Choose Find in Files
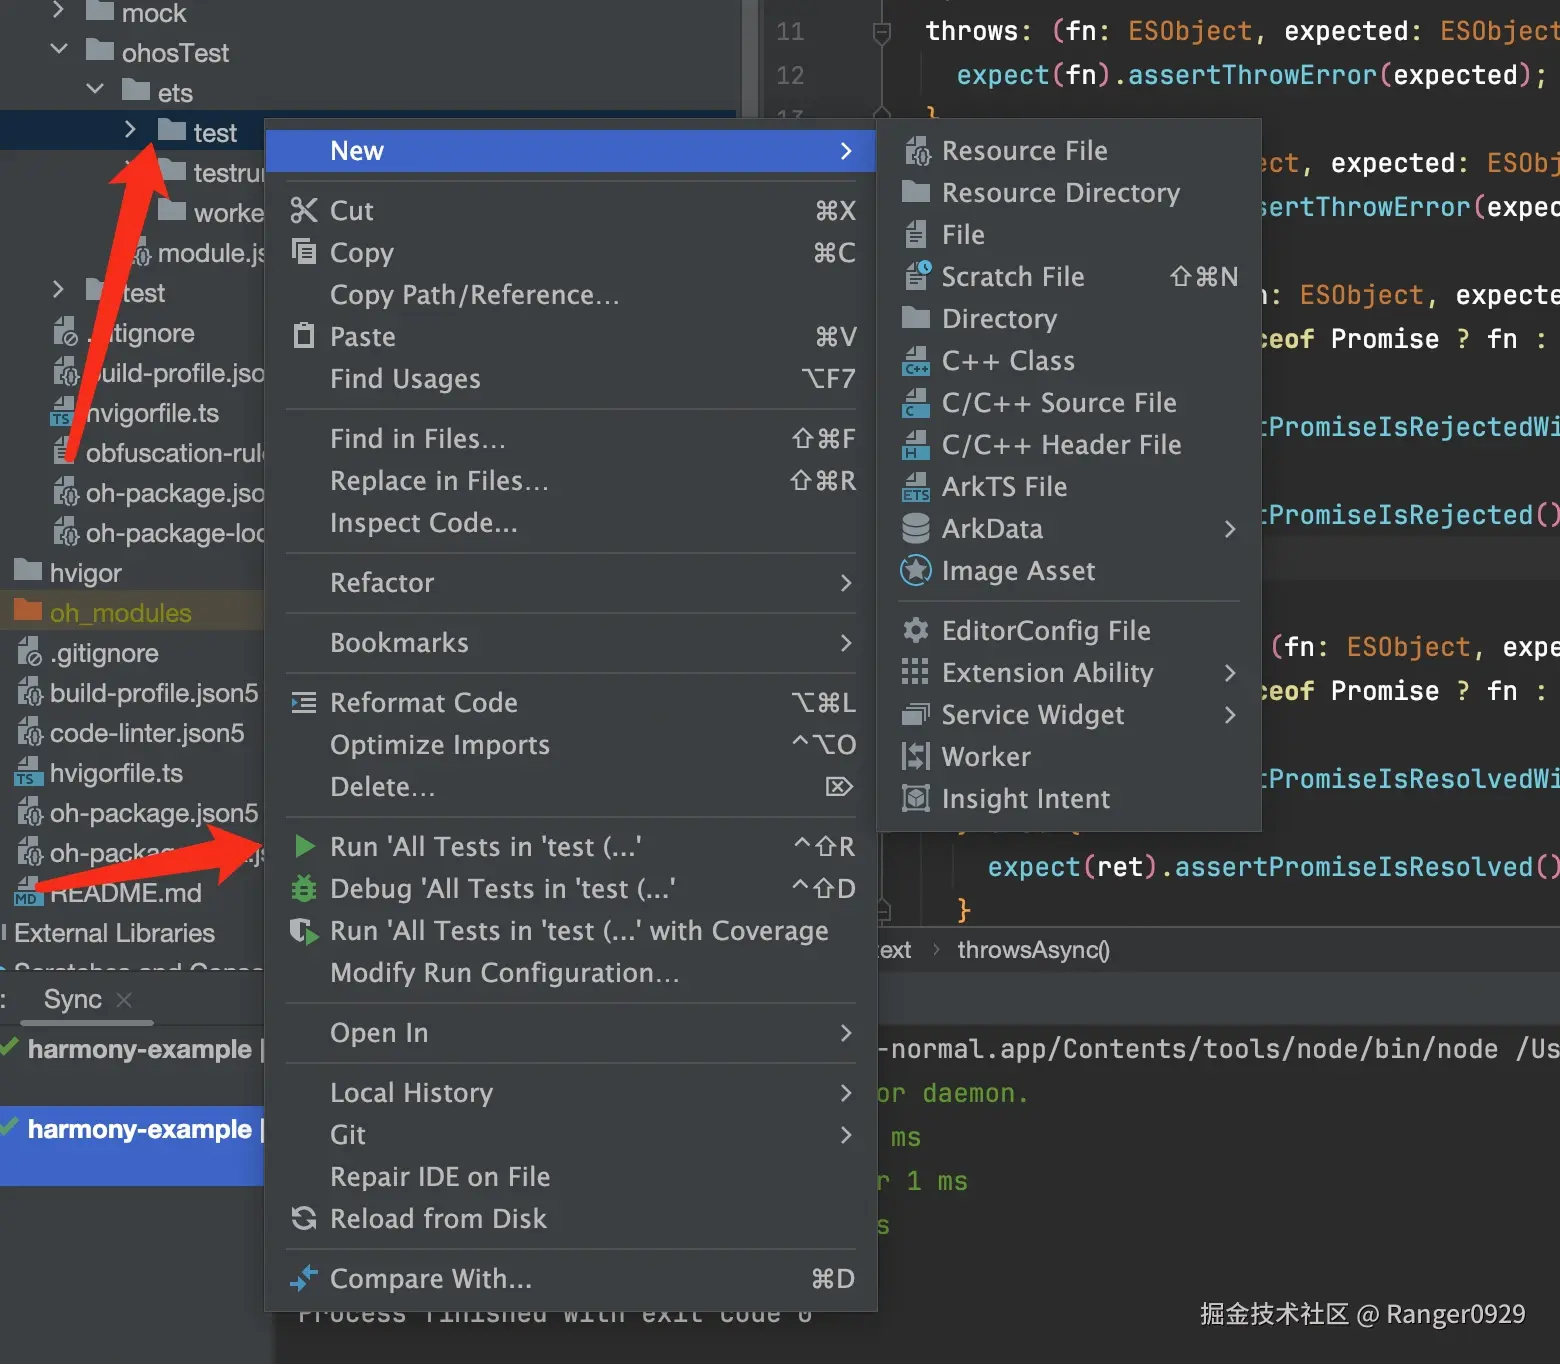This screenshot has width=1560, height=1364. point(571,438)
